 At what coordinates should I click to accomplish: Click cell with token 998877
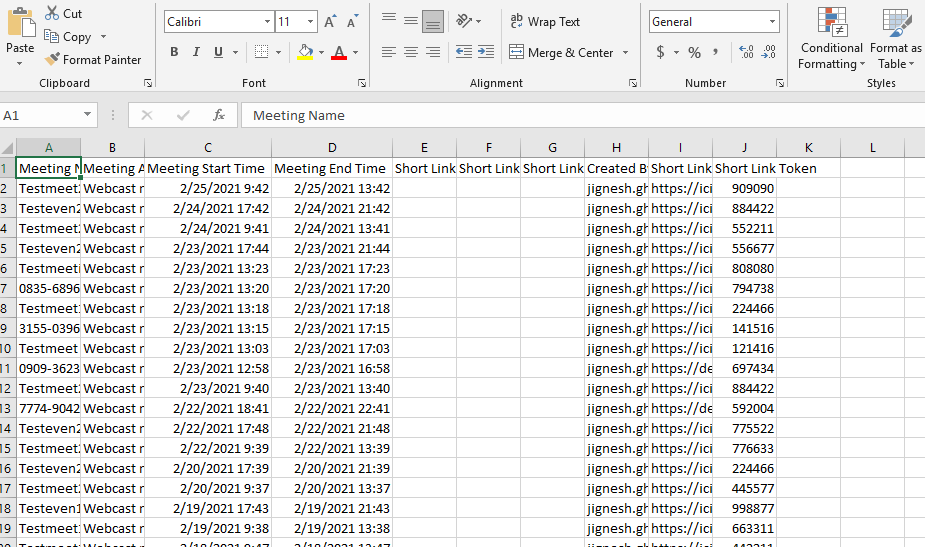point(744,509)
